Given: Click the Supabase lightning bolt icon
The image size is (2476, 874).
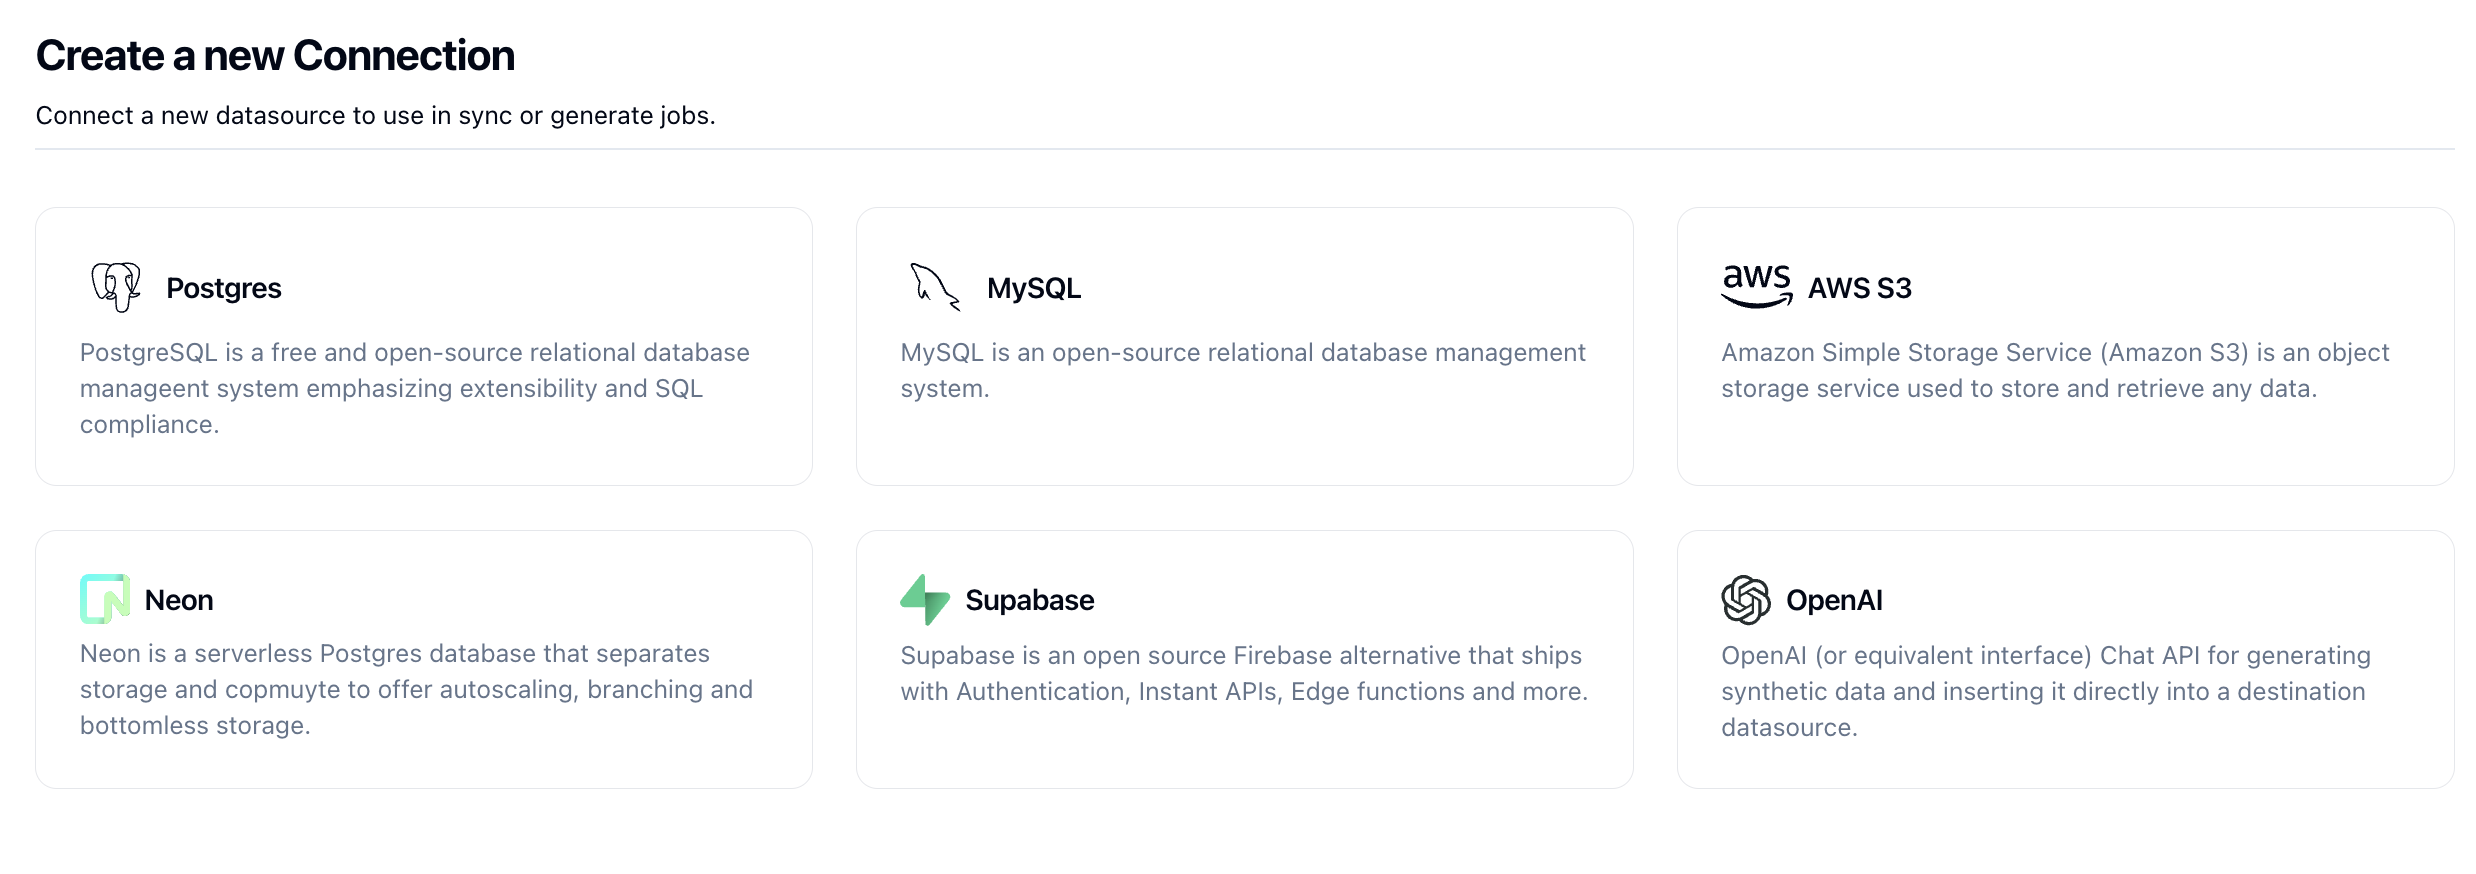Looking at the screenshot, I should (925, 599).
